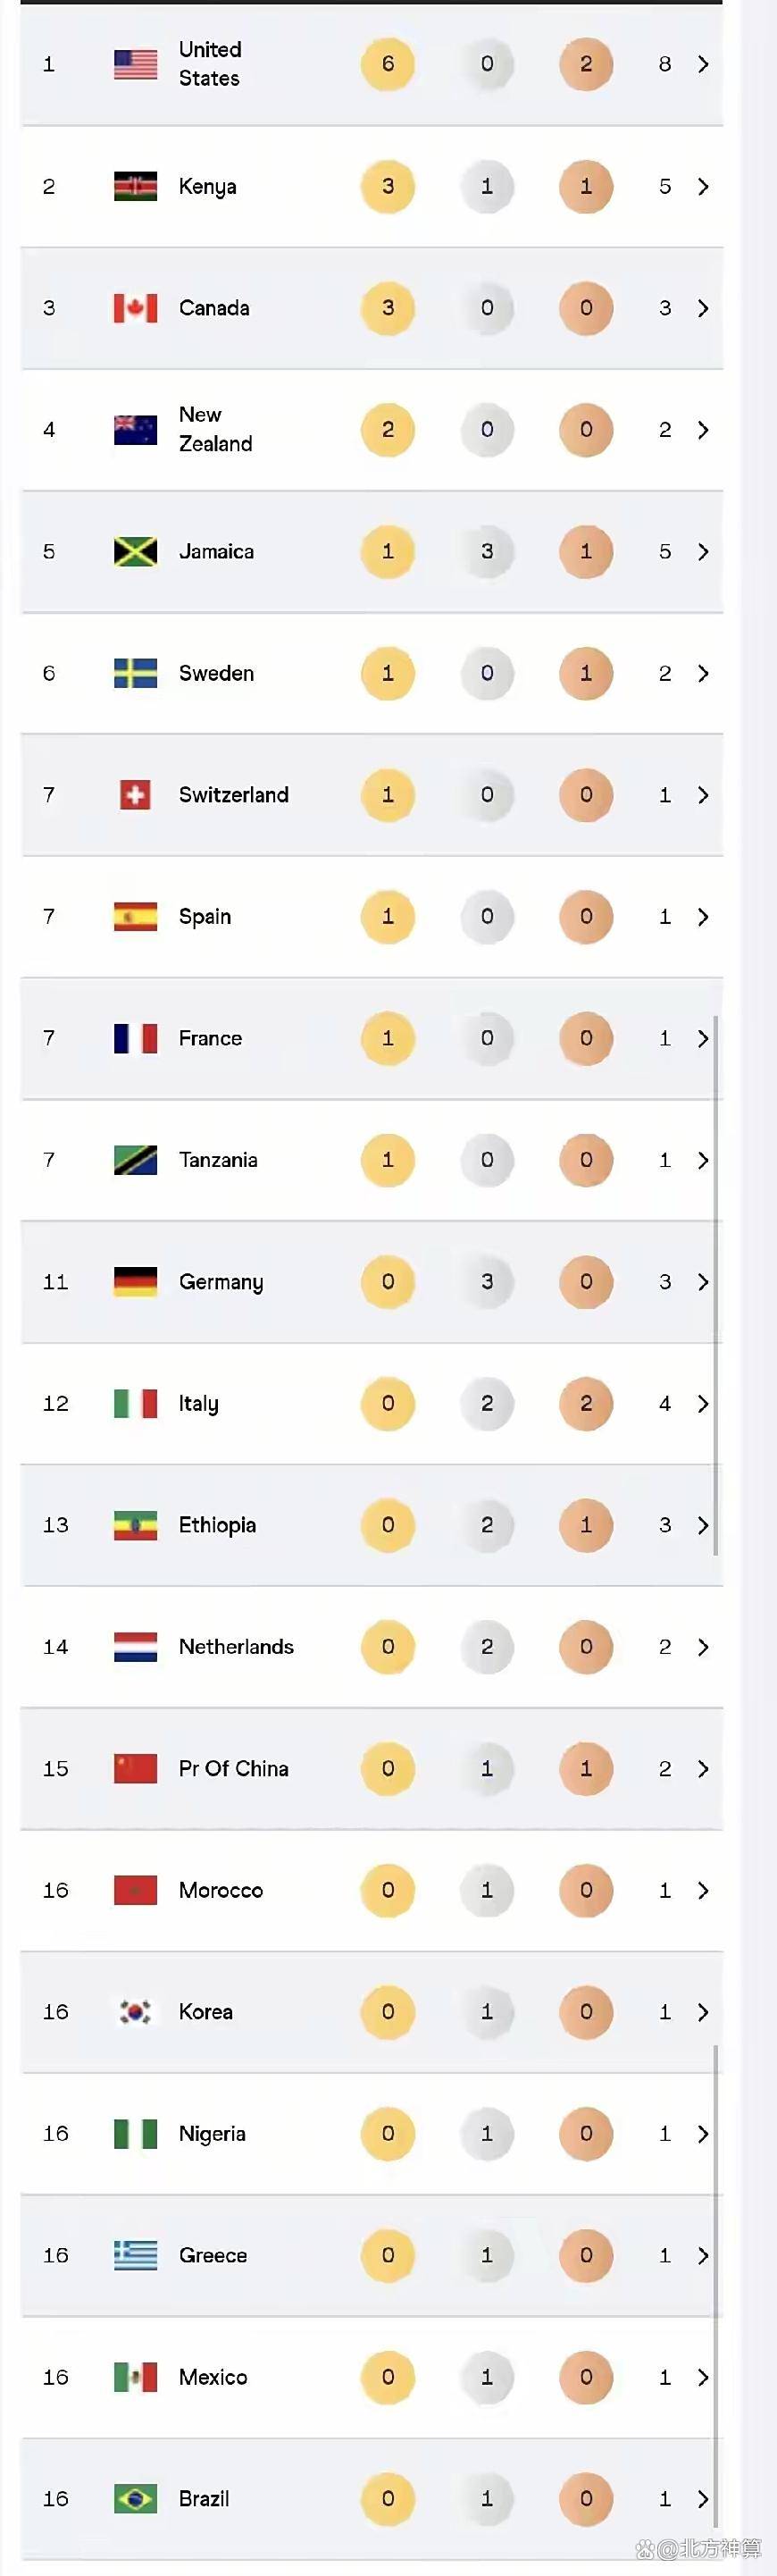Click the Kenya flag icon
This screenshot has width=777, height=2576.
click(x=135, y=186)
